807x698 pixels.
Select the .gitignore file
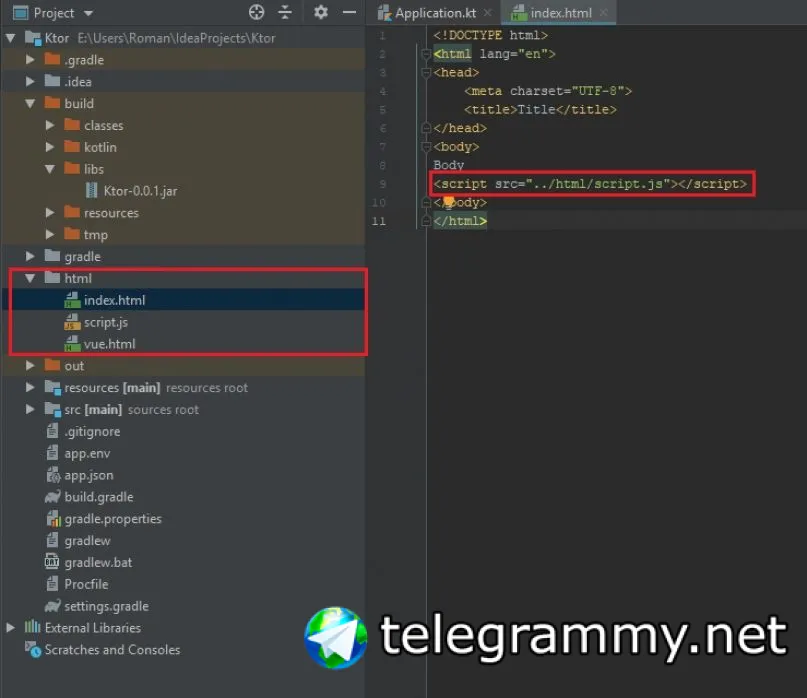point(92,431)
